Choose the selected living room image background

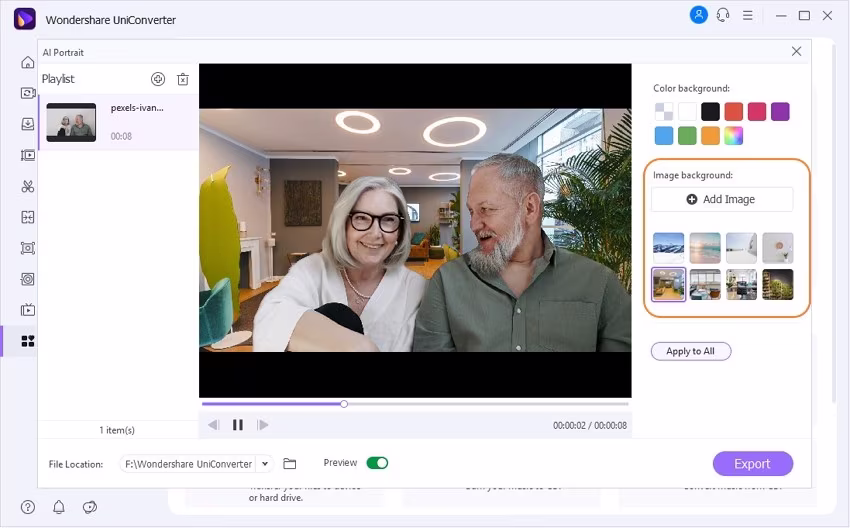pyautogui.click(x=668, y=284)
